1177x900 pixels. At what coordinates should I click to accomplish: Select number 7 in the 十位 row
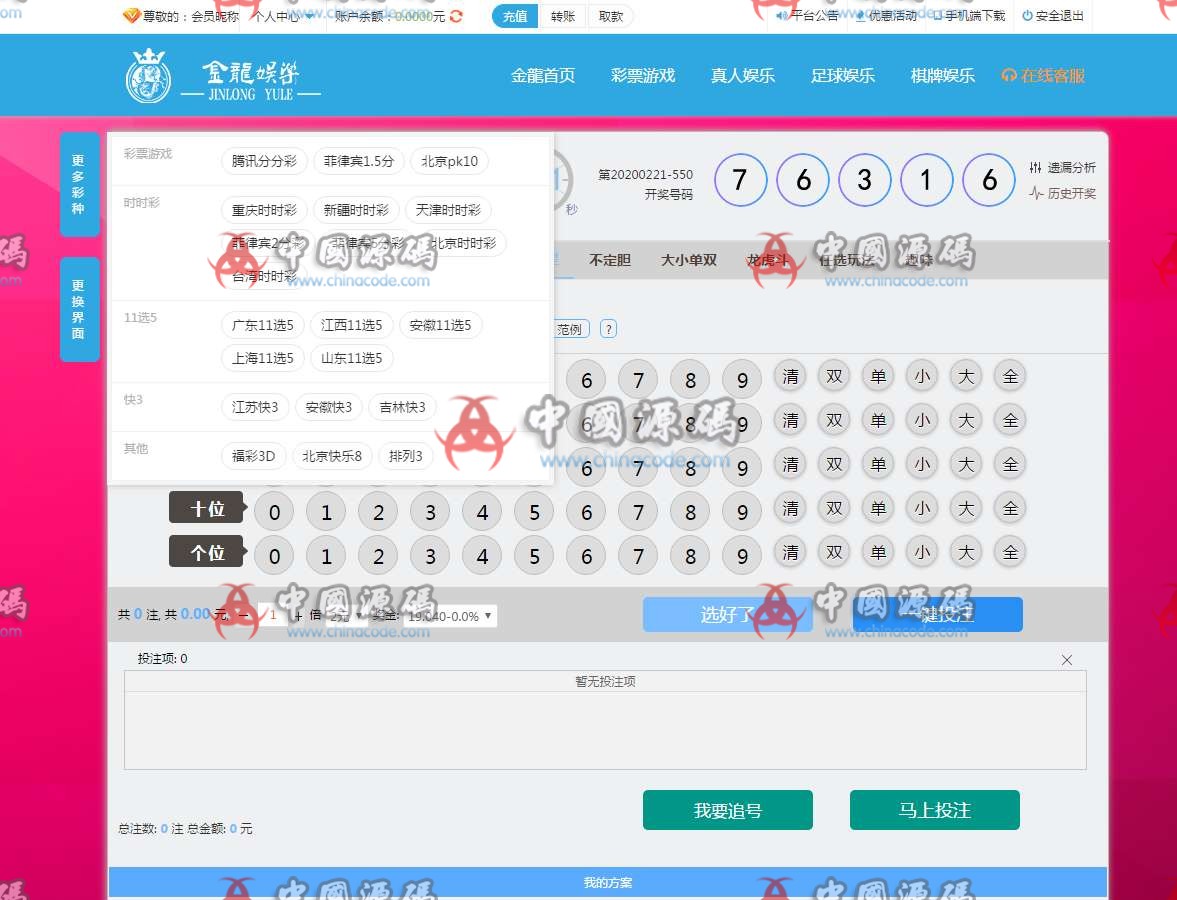tap(638, 512)
